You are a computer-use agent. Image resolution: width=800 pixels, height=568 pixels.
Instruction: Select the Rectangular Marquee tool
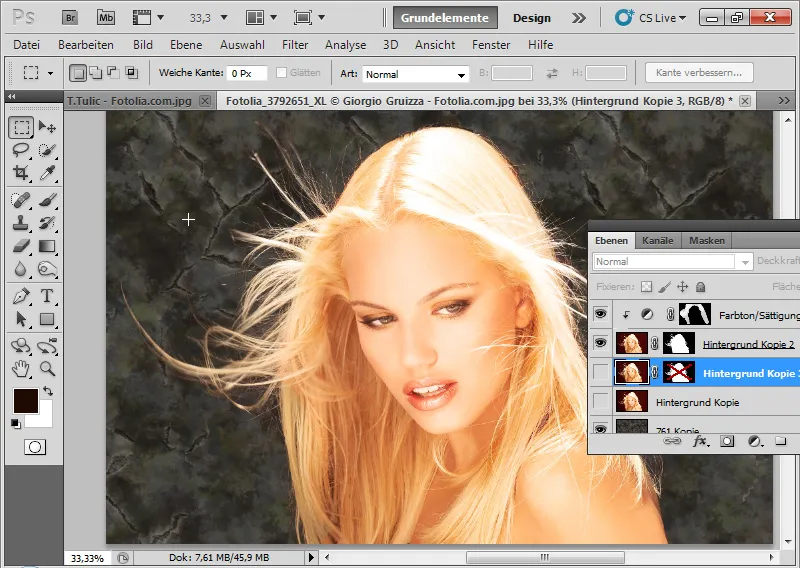point(21,127)
